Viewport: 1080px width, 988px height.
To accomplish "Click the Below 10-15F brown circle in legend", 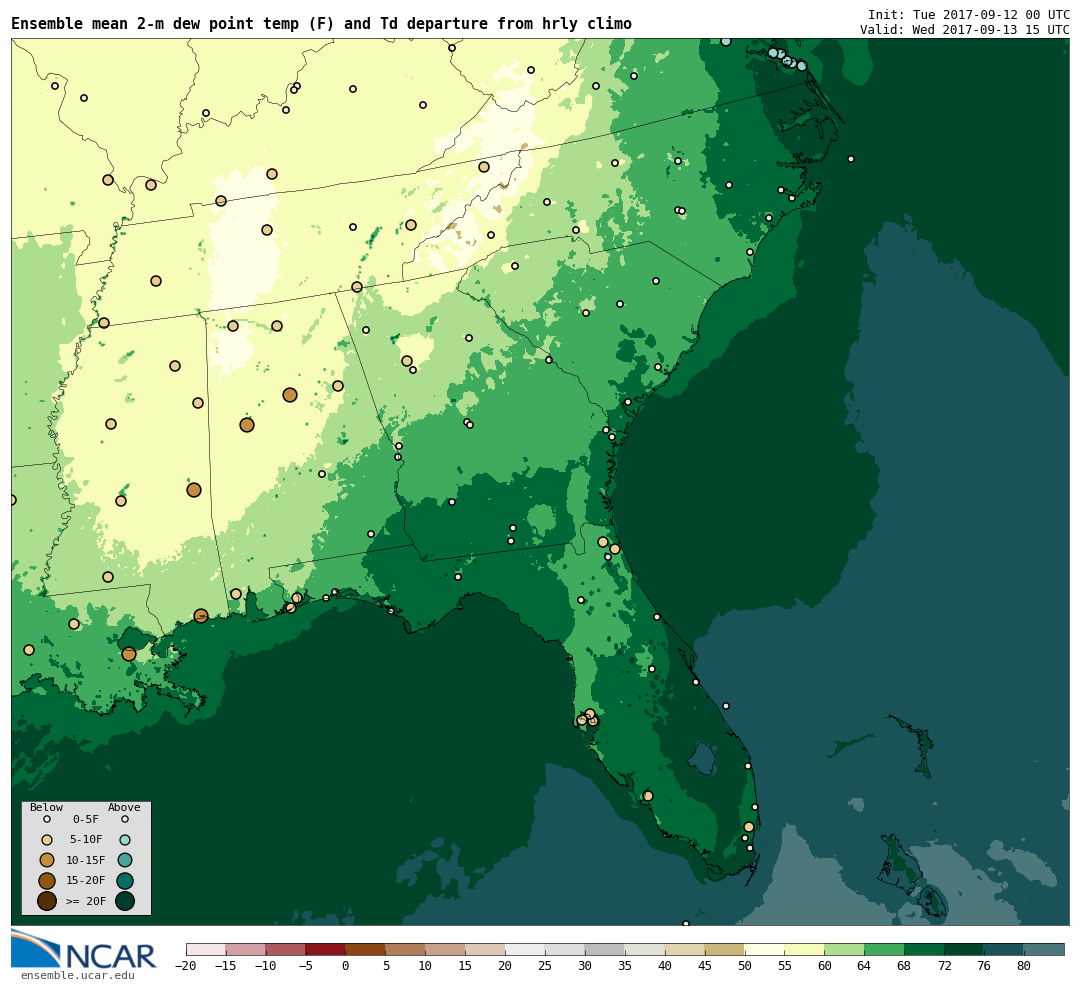I will [x=47, y=861].
